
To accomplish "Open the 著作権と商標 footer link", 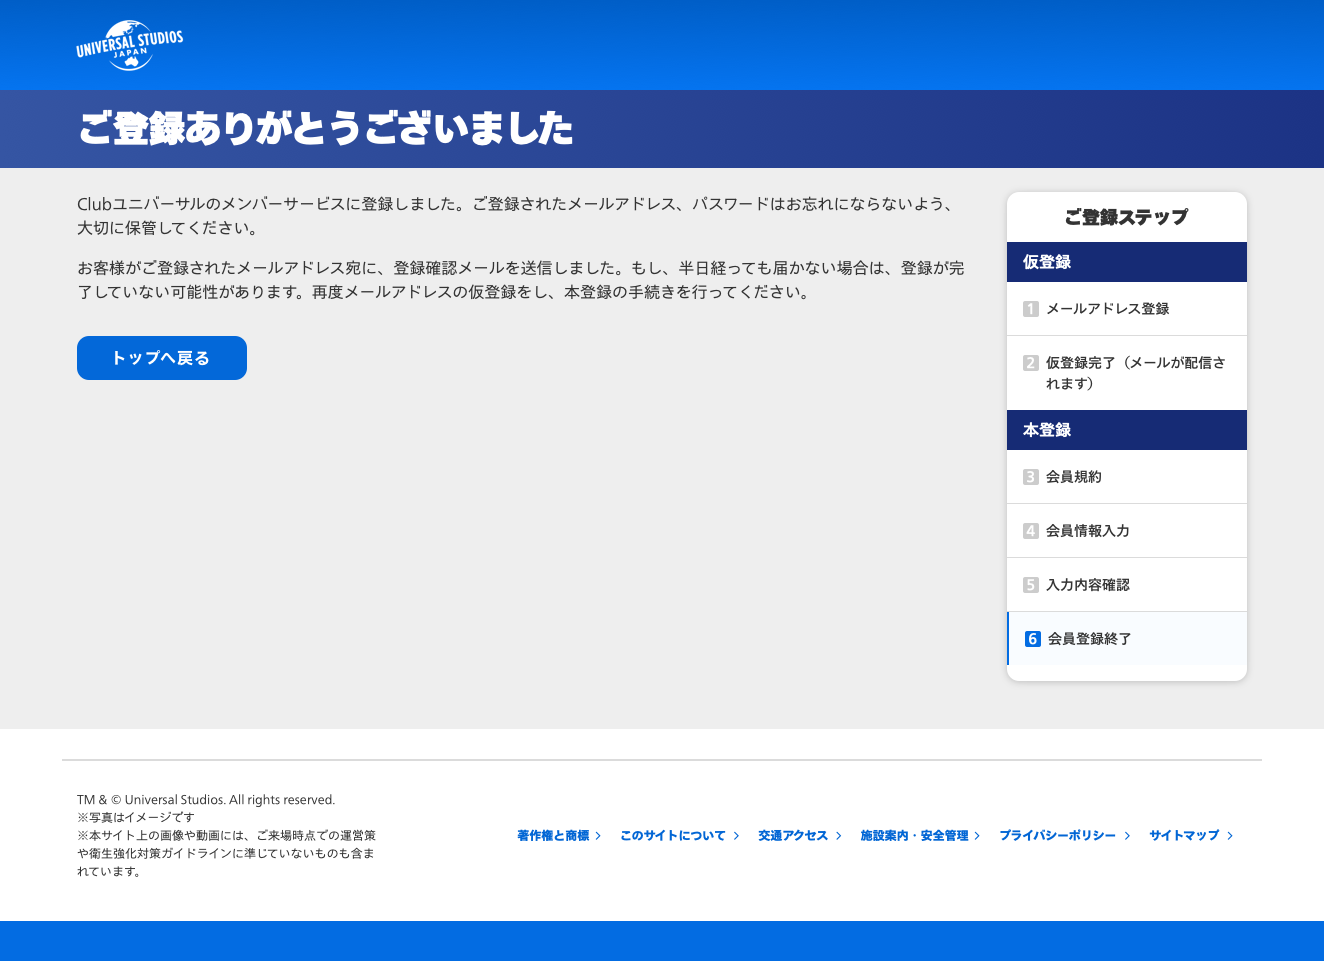I will 559,836.
